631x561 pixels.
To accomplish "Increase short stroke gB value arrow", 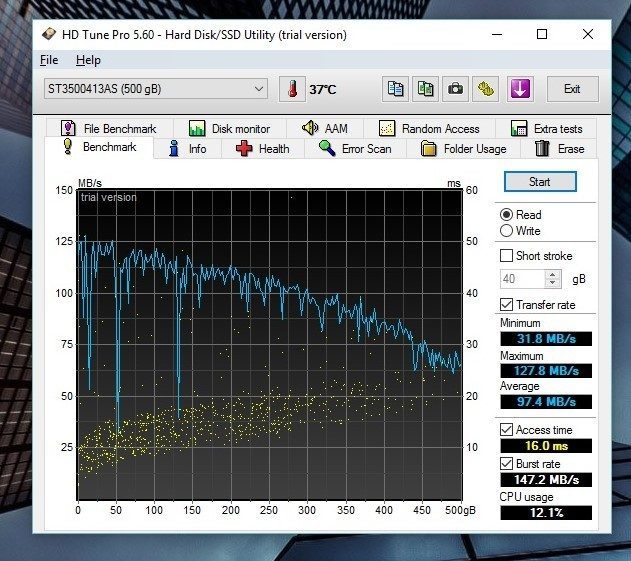I will tap(553, 274).
